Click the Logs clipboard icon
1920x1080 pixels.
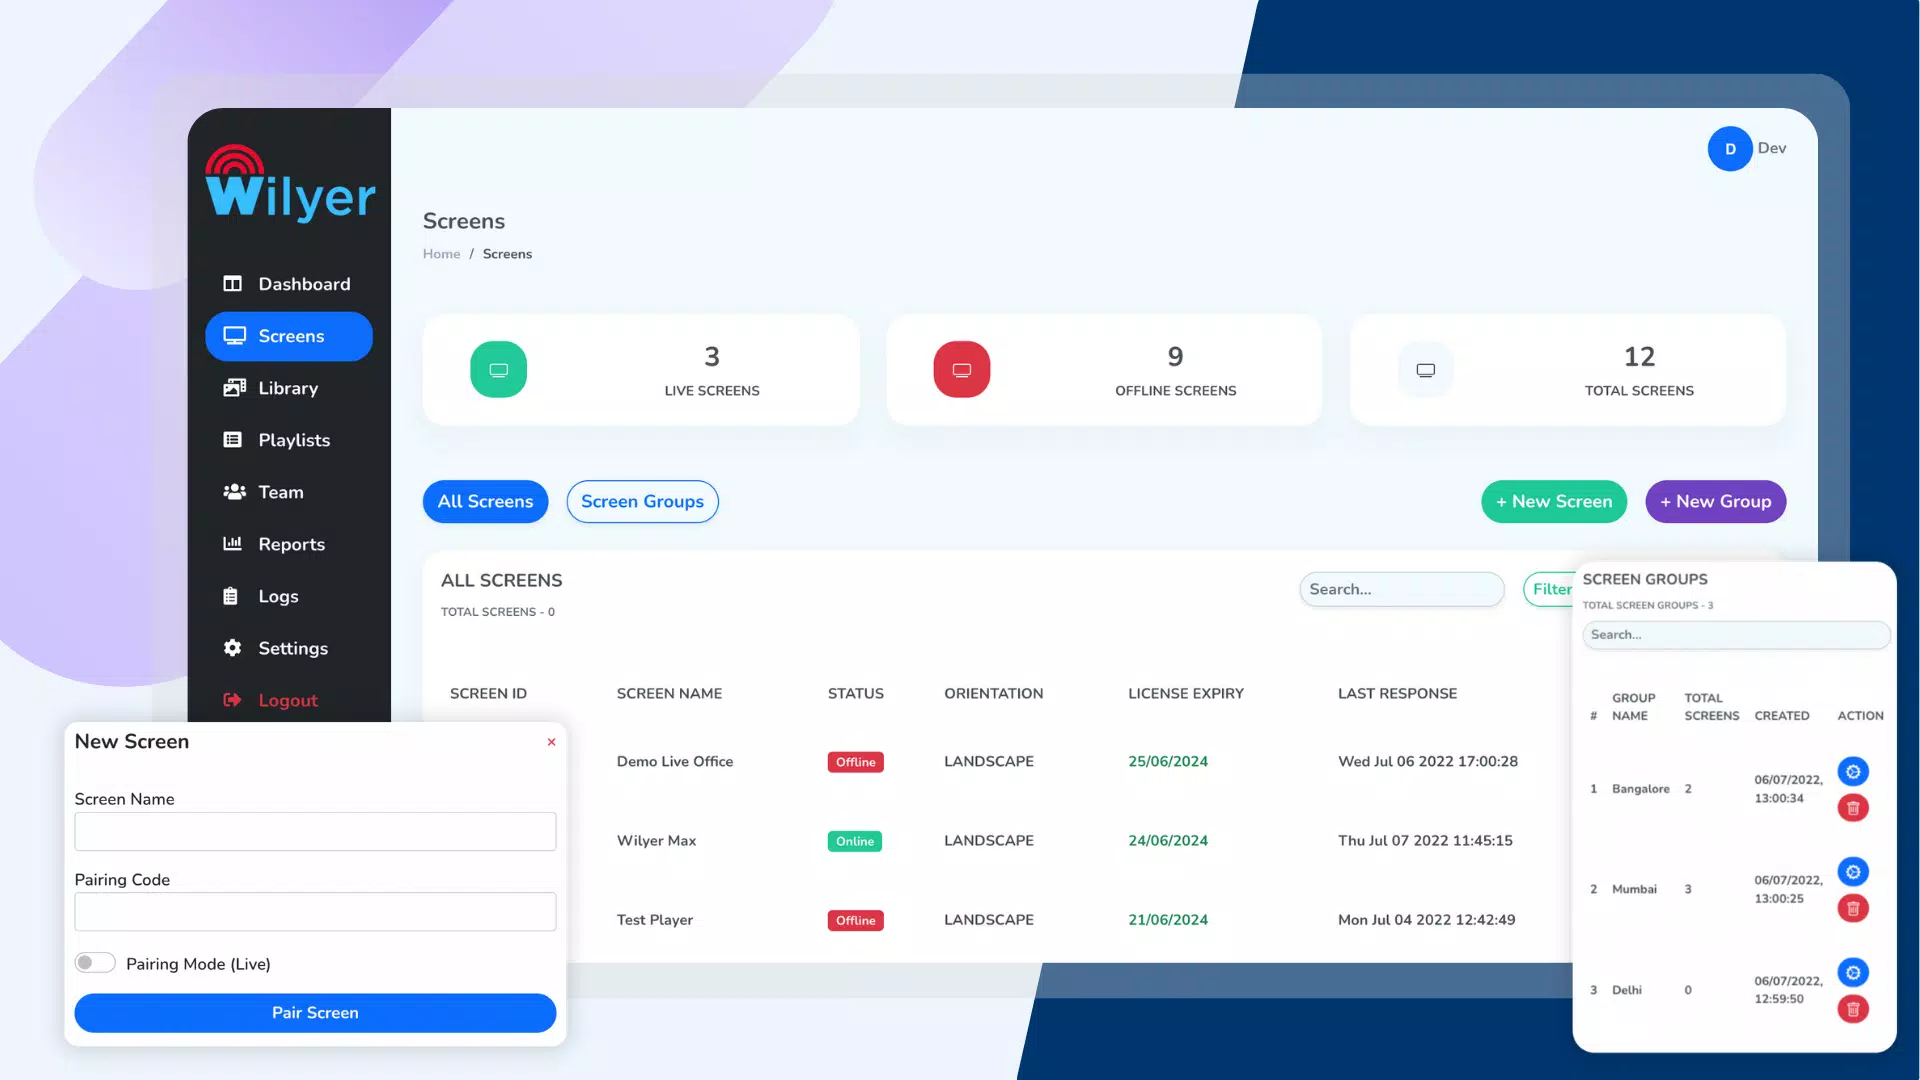tap(231, 596)
